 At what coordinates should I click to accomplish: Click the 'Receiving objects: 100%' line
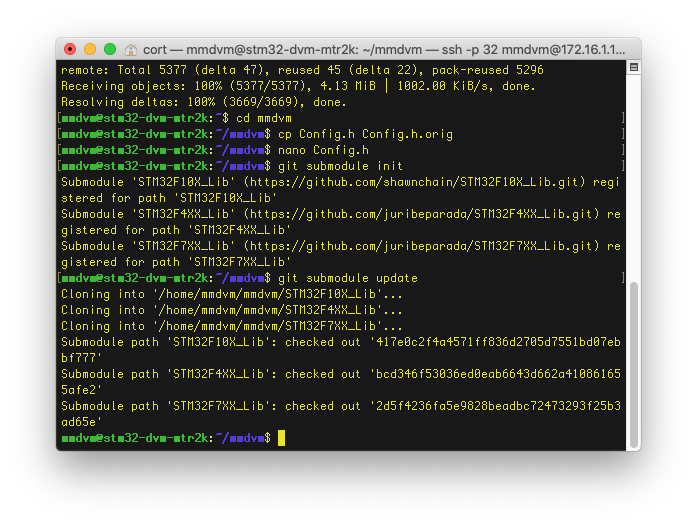tap(298, 86)
